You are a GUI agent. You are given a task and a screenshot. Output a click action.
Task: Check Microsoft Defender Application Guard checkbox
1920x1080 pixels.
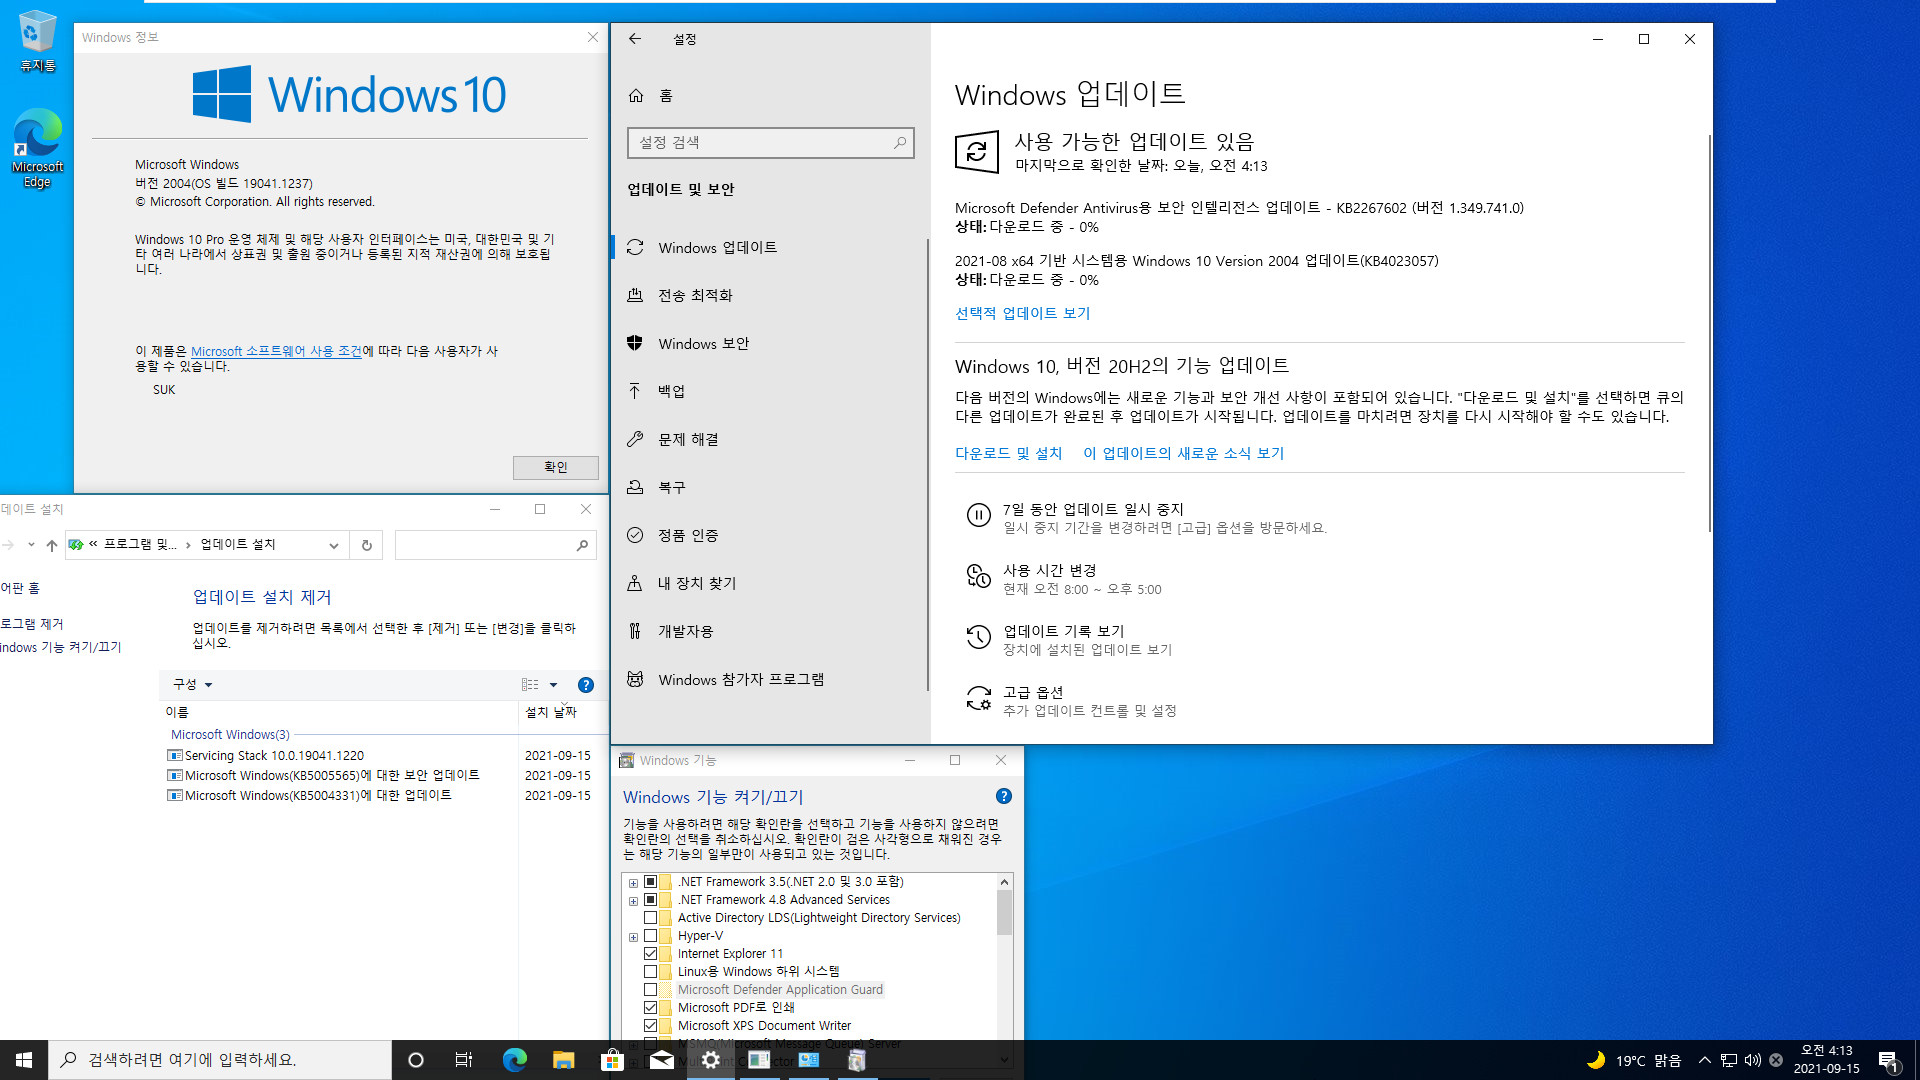pos(650,990)
